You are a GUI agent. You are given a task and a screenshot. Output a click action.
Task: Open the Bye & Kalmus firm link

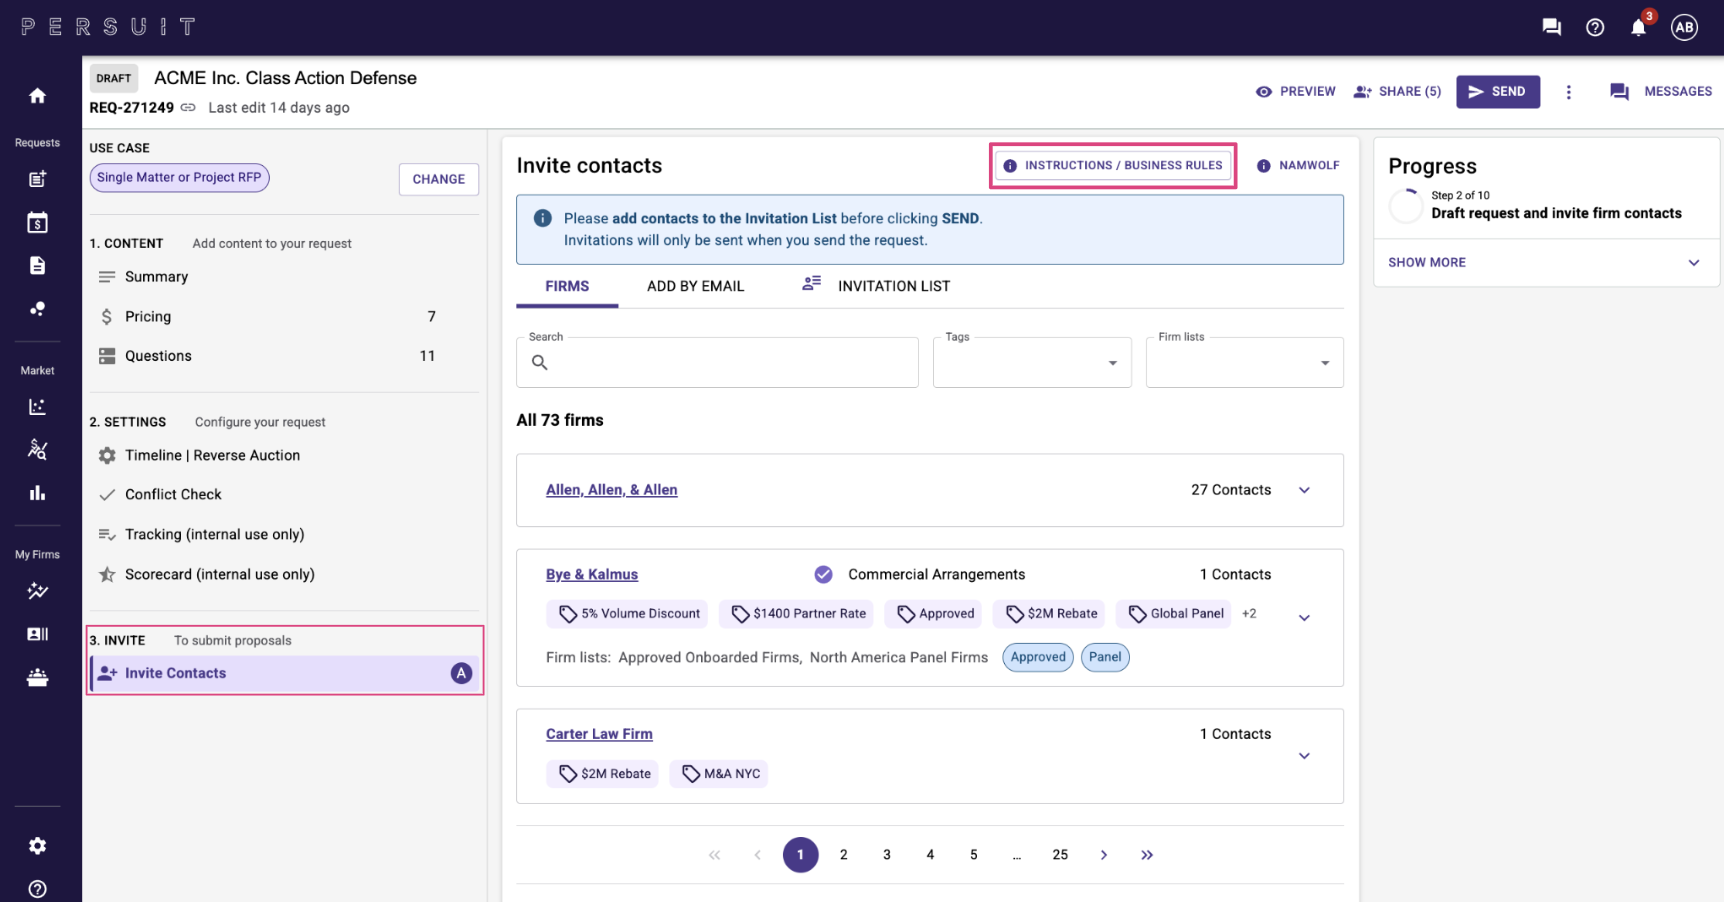tap(592, 574)
